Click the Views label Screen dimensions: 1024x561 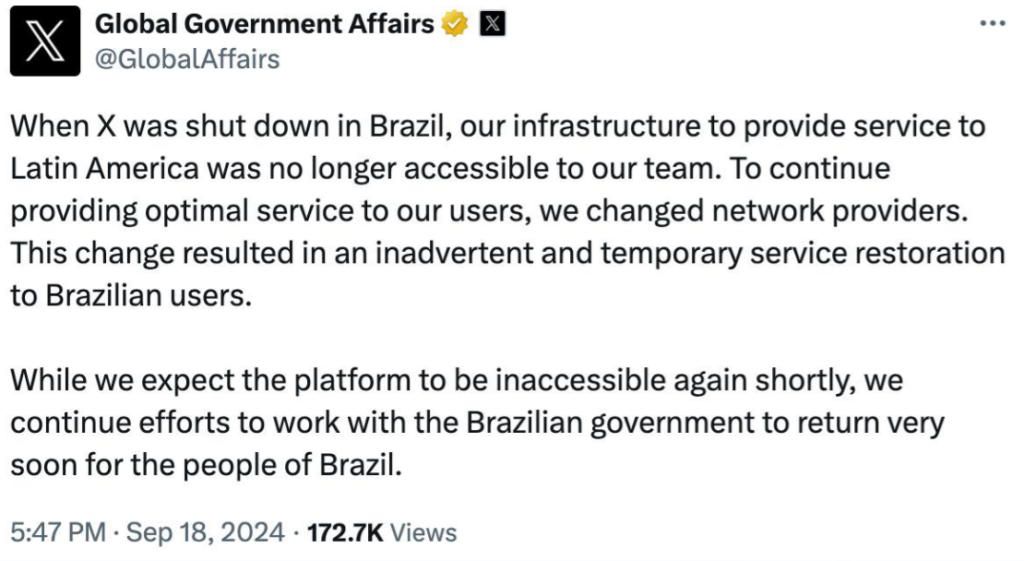point(423,533)
